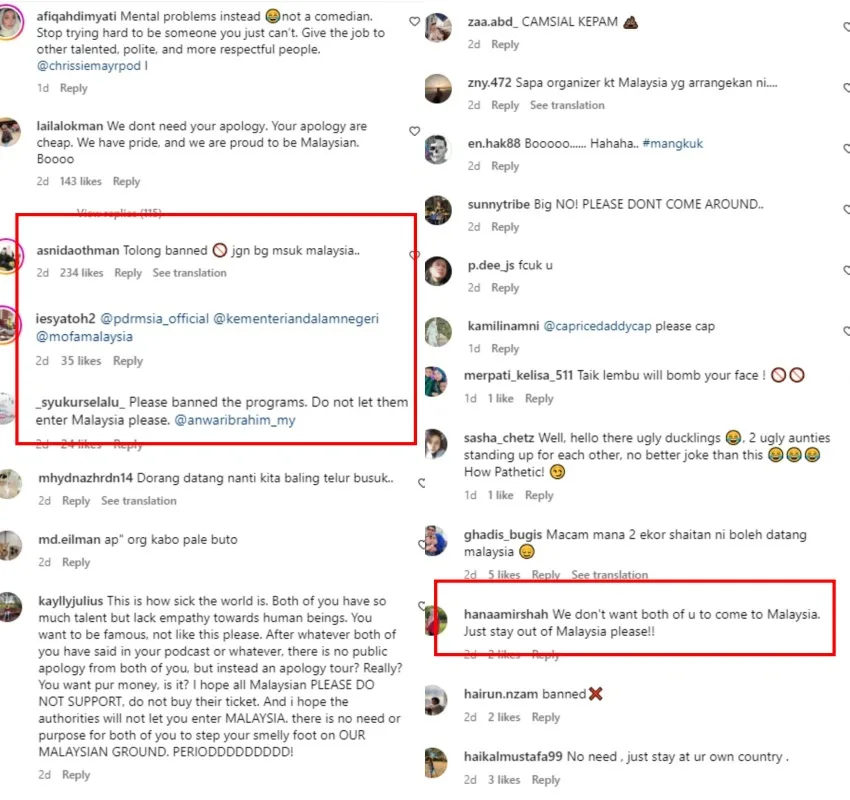Open hairun.nzam's profile avatar

click(438, 699)
